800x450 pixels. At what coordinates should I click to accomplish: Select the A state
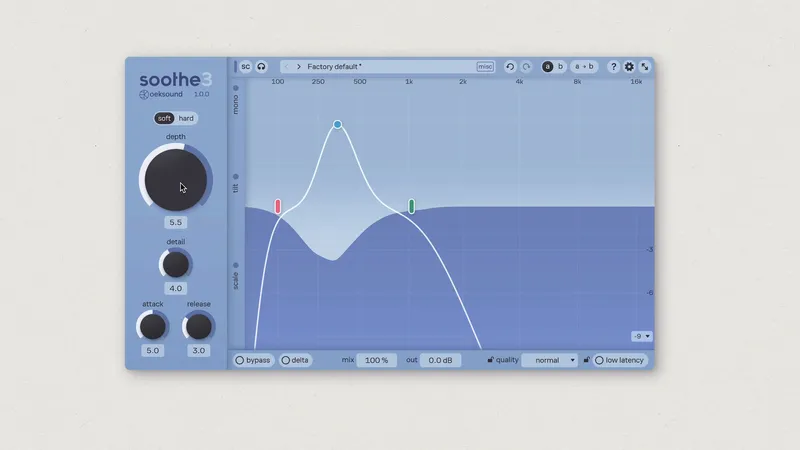pos(547,67)
